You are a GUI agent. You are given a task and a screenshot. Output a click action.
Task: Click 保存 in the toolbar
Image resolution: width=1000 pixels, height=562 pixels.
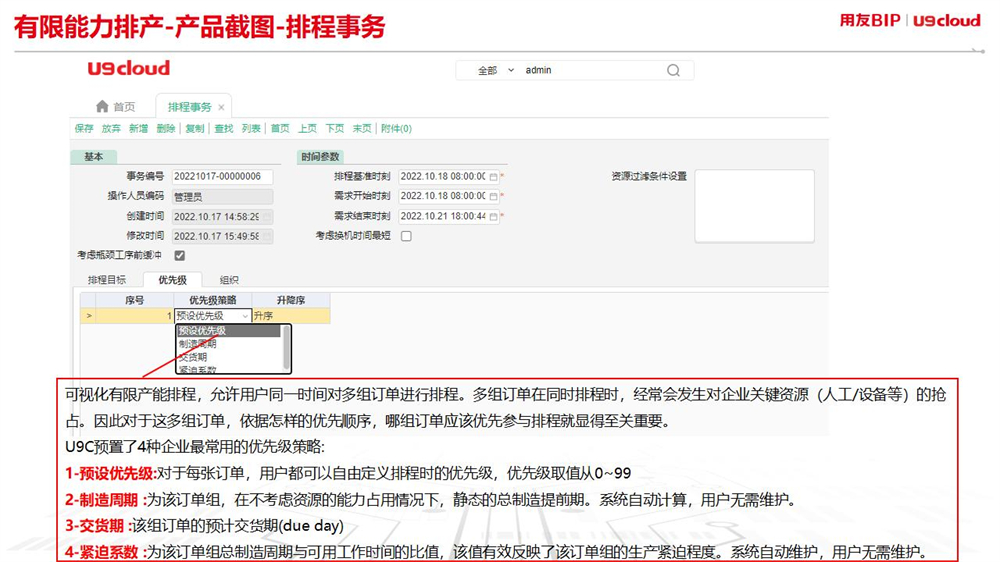84,129
